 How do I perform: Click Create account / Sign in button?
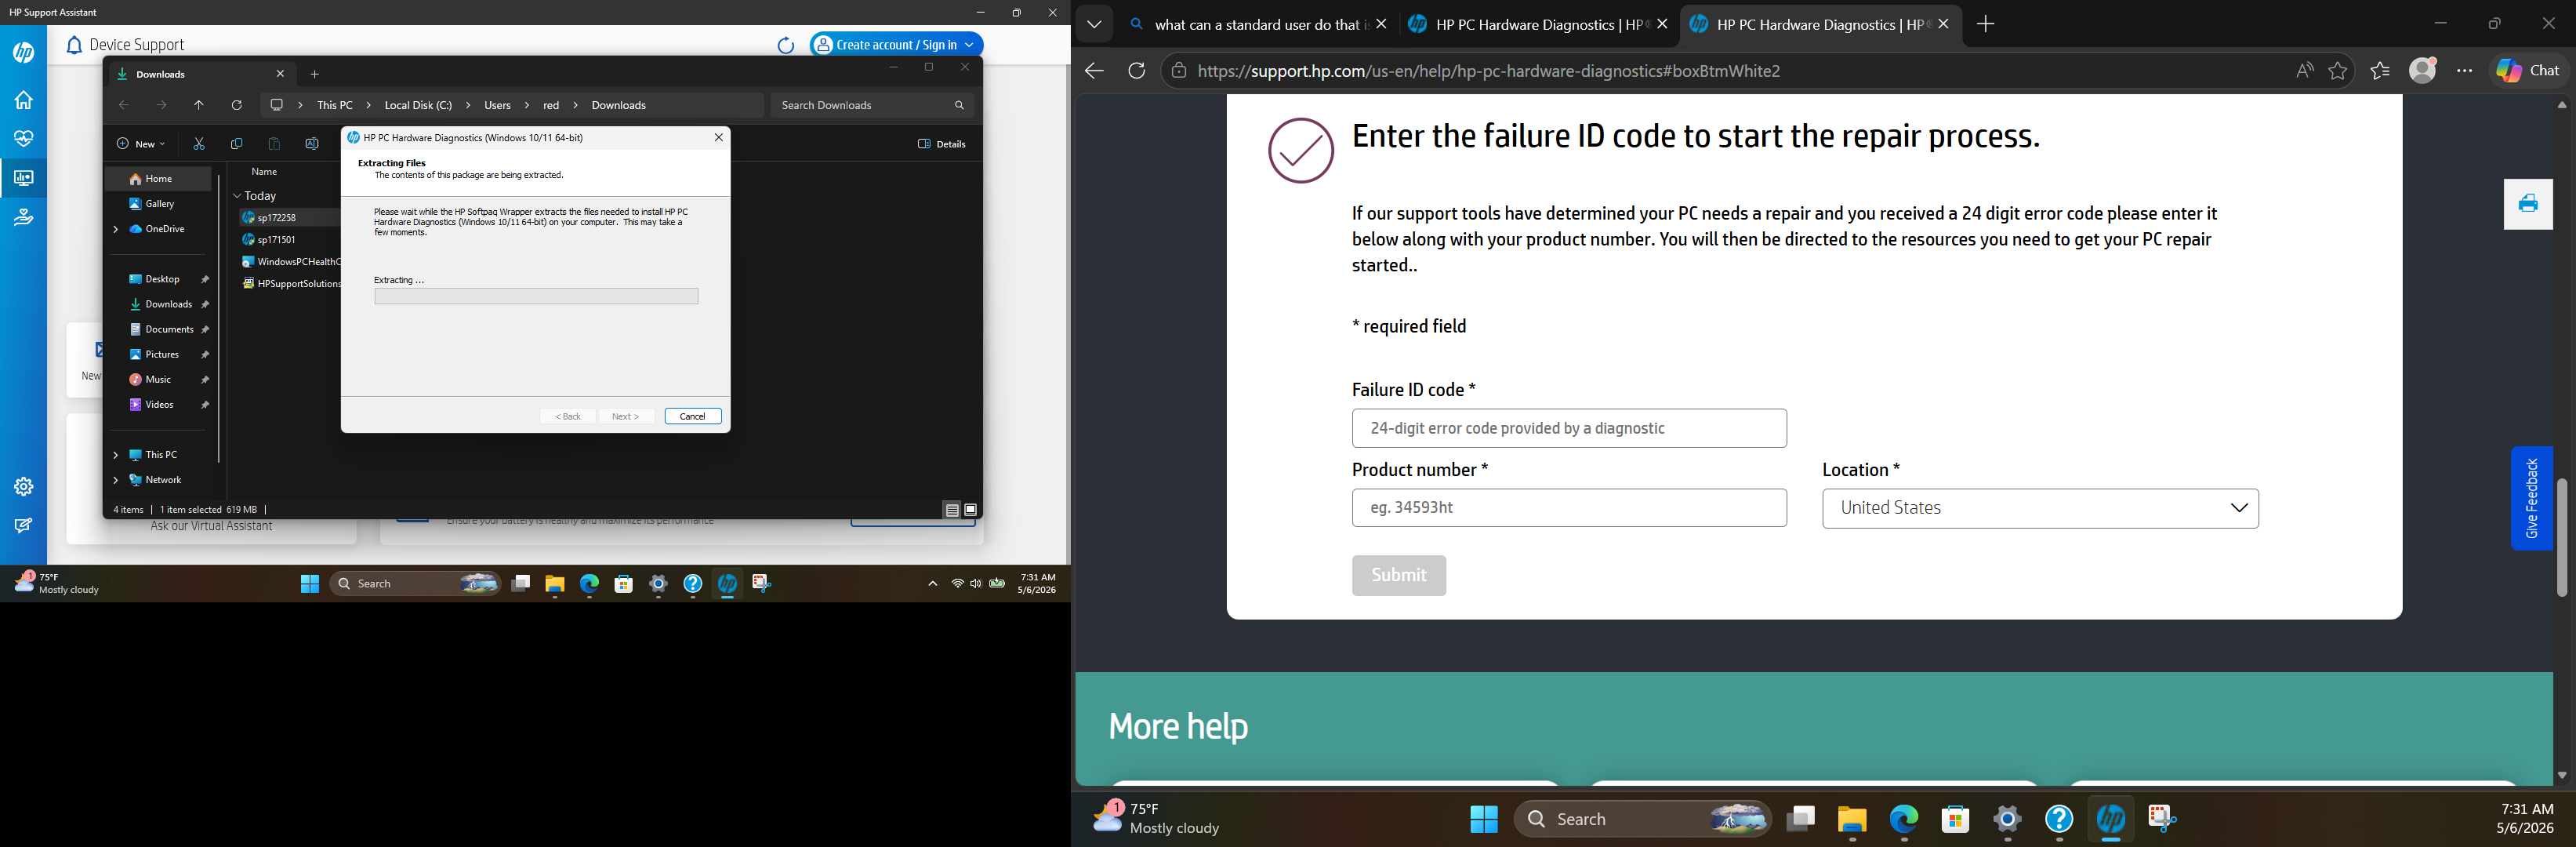pyautogui.click(x=896, y=45)
